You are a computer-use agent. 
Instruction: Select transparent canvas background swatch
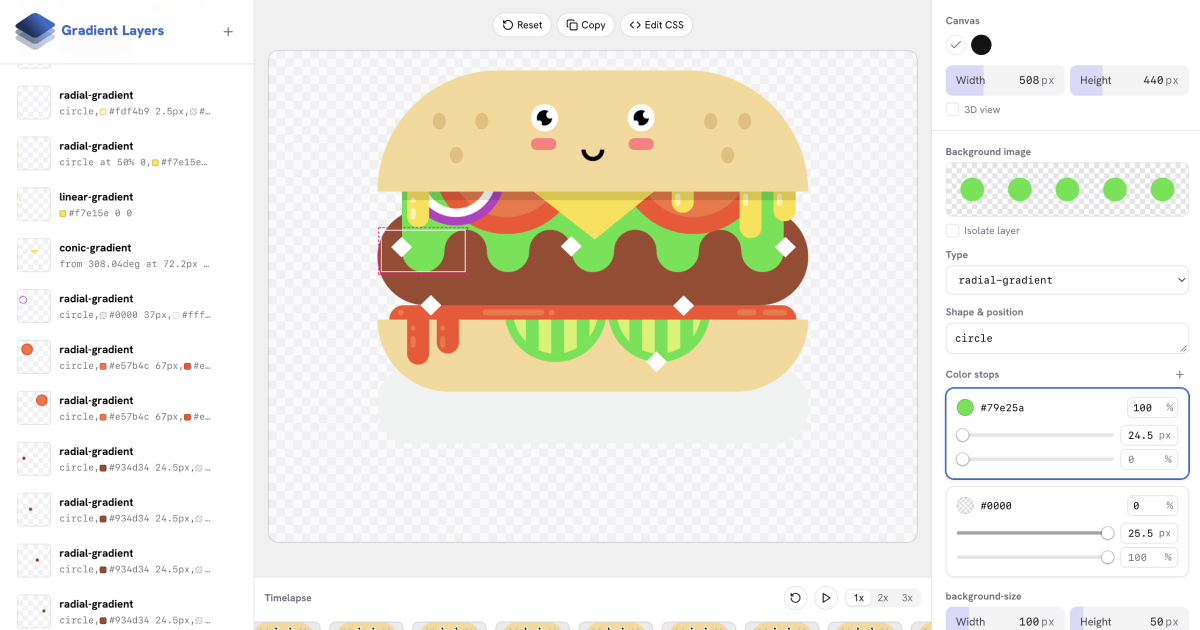pos(956,45)
